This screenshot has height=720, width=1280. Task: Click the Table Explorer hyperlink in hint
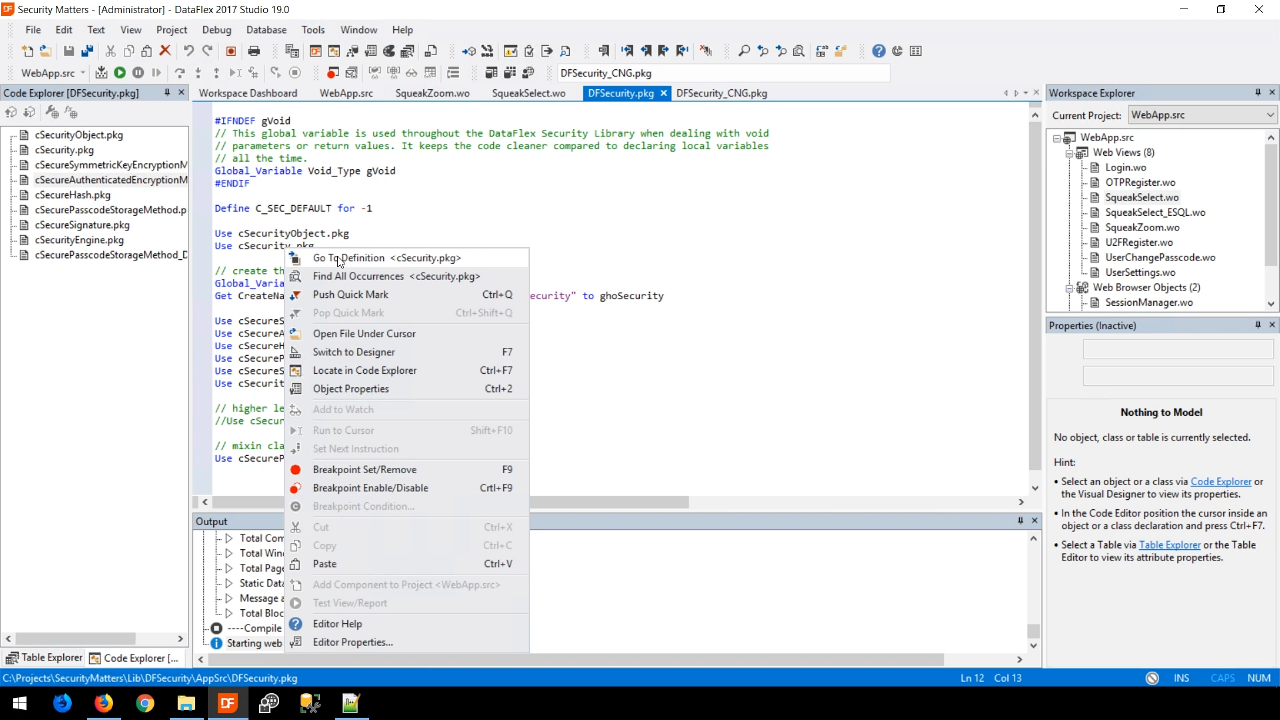[x=1169, y=545]
